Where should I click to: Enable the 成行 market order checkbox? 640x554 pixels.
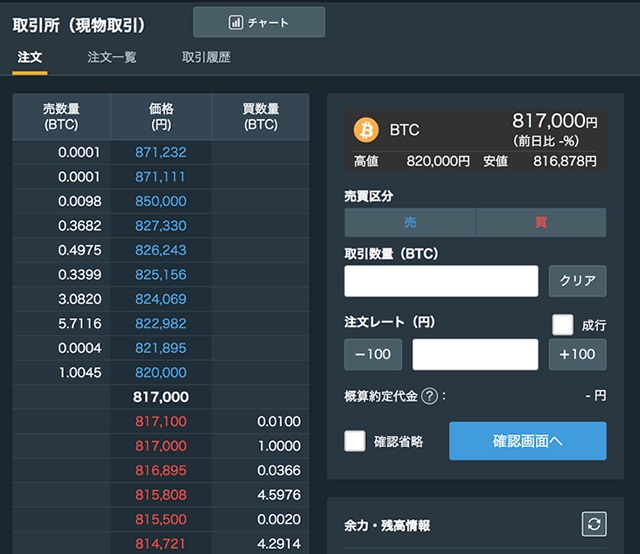[x=563, y=325]
